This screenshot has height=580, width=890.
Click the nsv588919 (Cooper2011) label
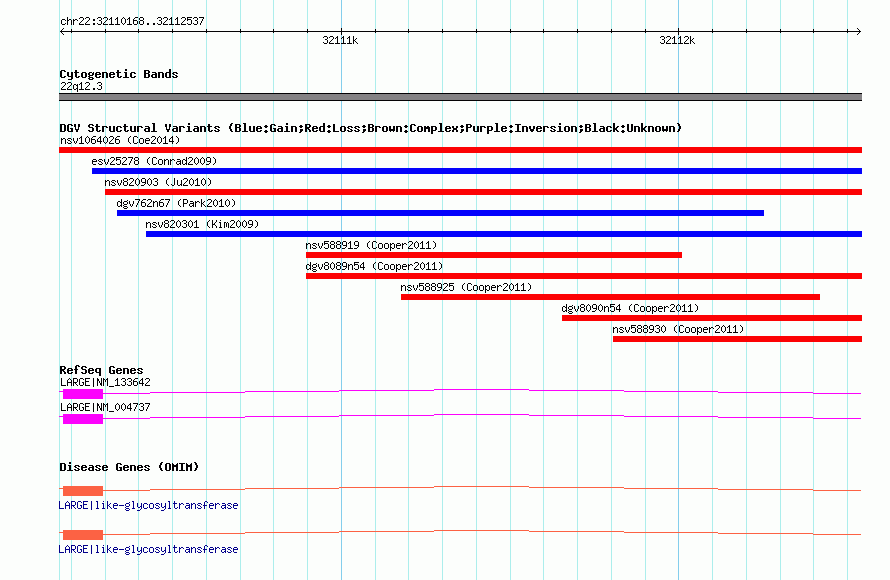[371, 245]
